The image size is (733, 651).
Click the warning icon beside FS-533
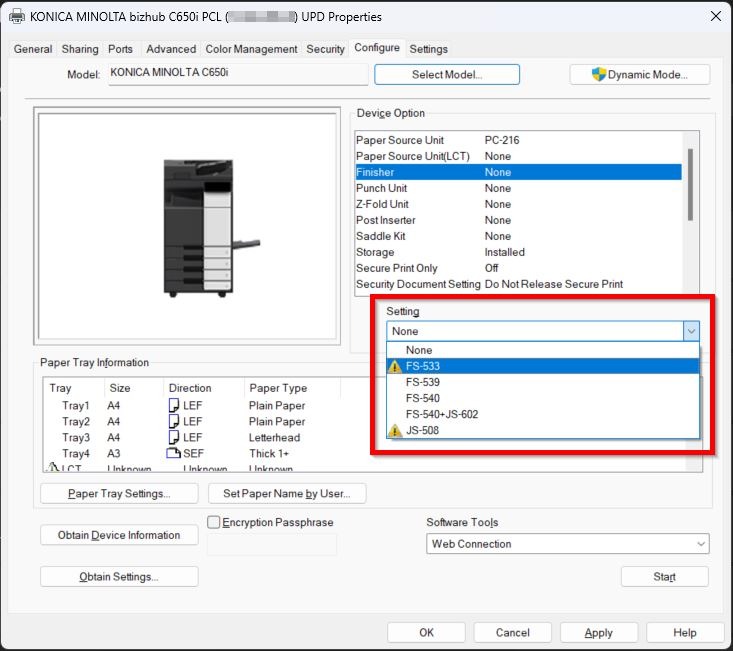pos(395,366)
